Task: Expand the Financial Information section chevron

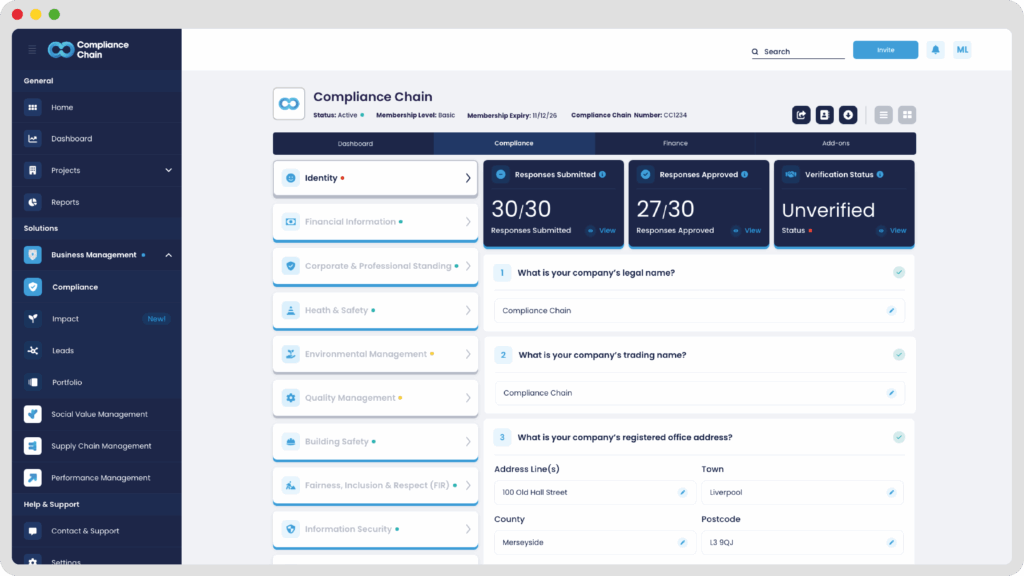Action: tap(468, 221)
